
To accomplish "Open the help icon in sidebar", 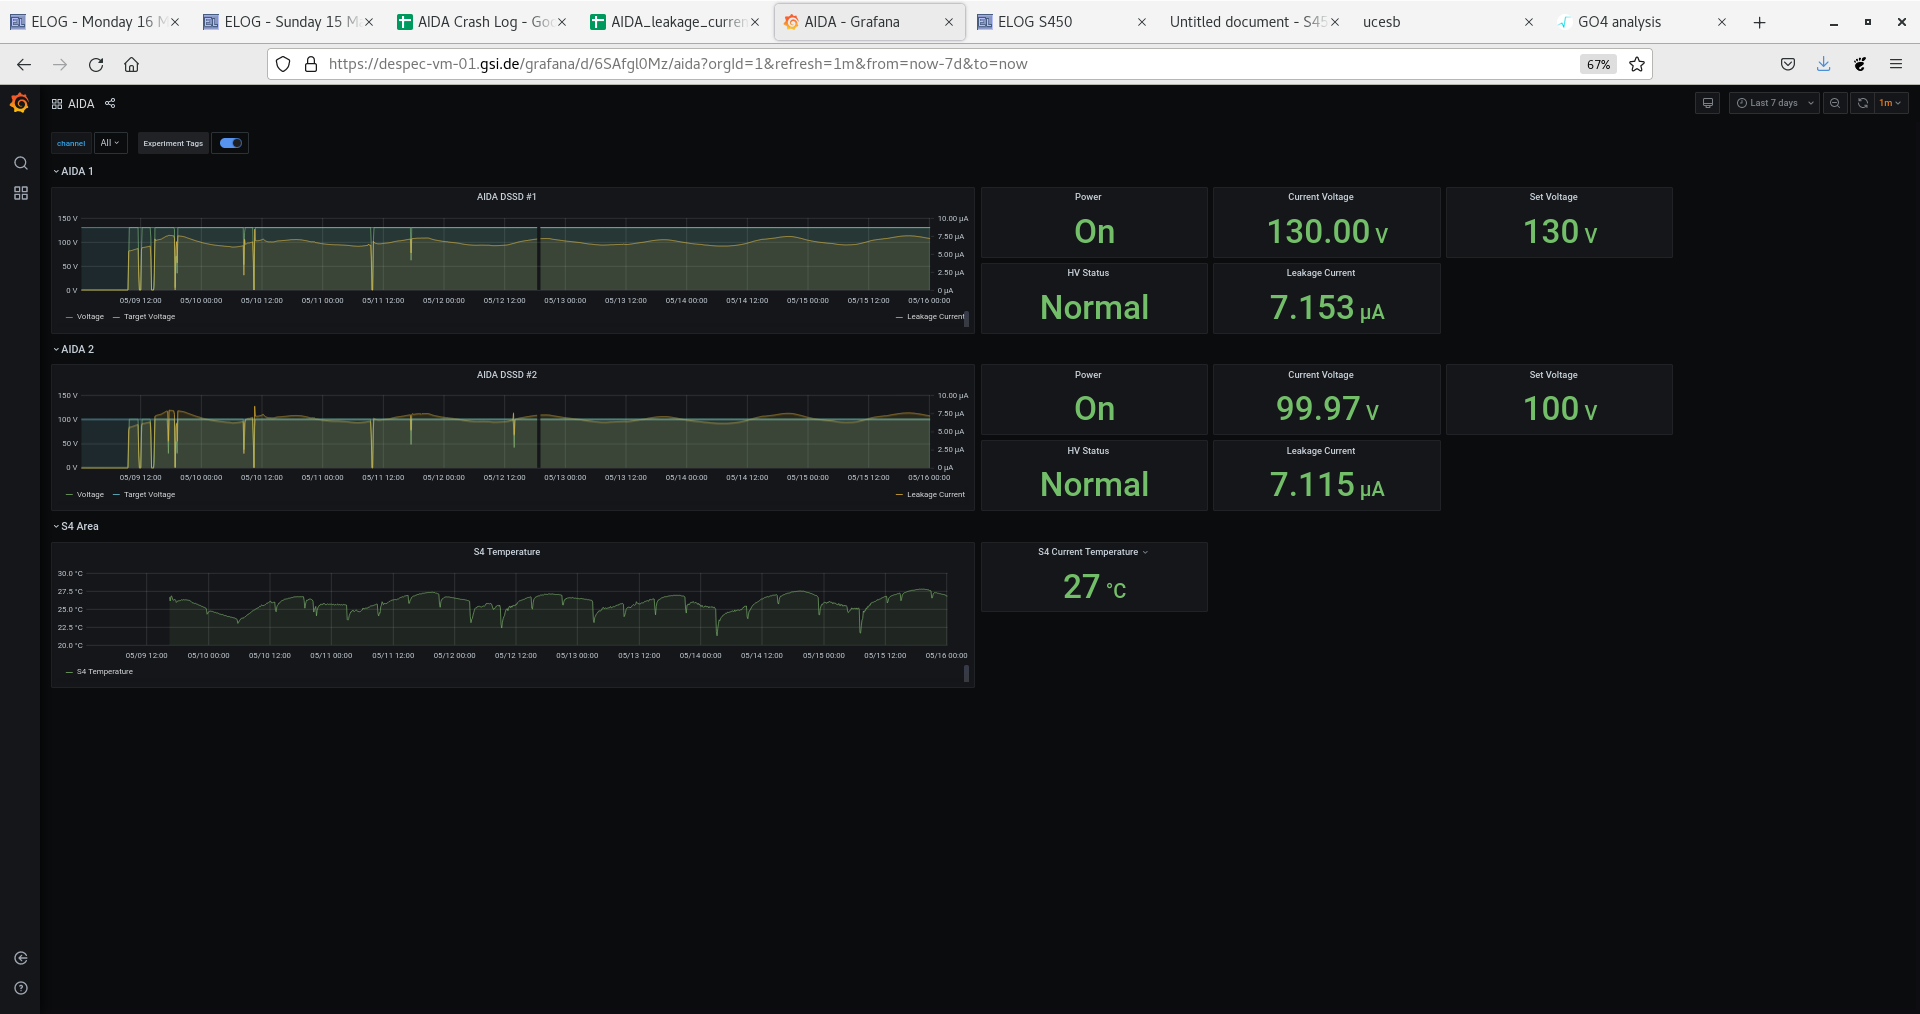I will pyautogui.click(x=20, y=988).
